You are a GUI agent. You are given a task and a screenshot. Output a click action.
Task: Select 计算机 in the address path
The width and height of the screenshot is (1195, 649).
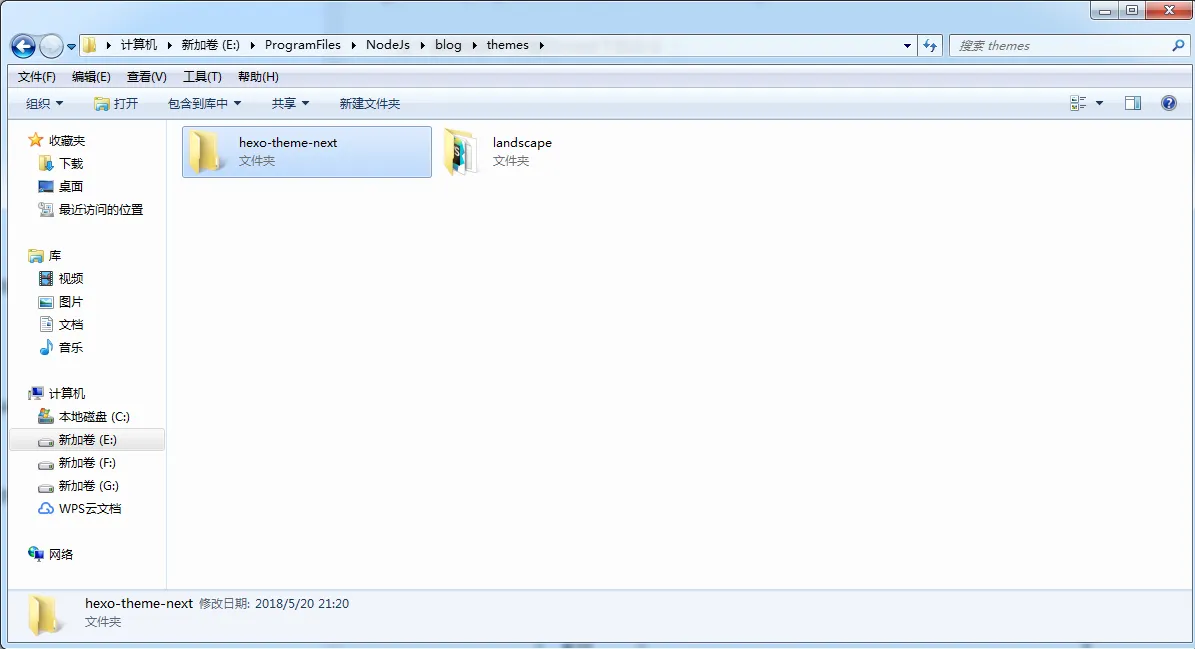pos(139,45)
